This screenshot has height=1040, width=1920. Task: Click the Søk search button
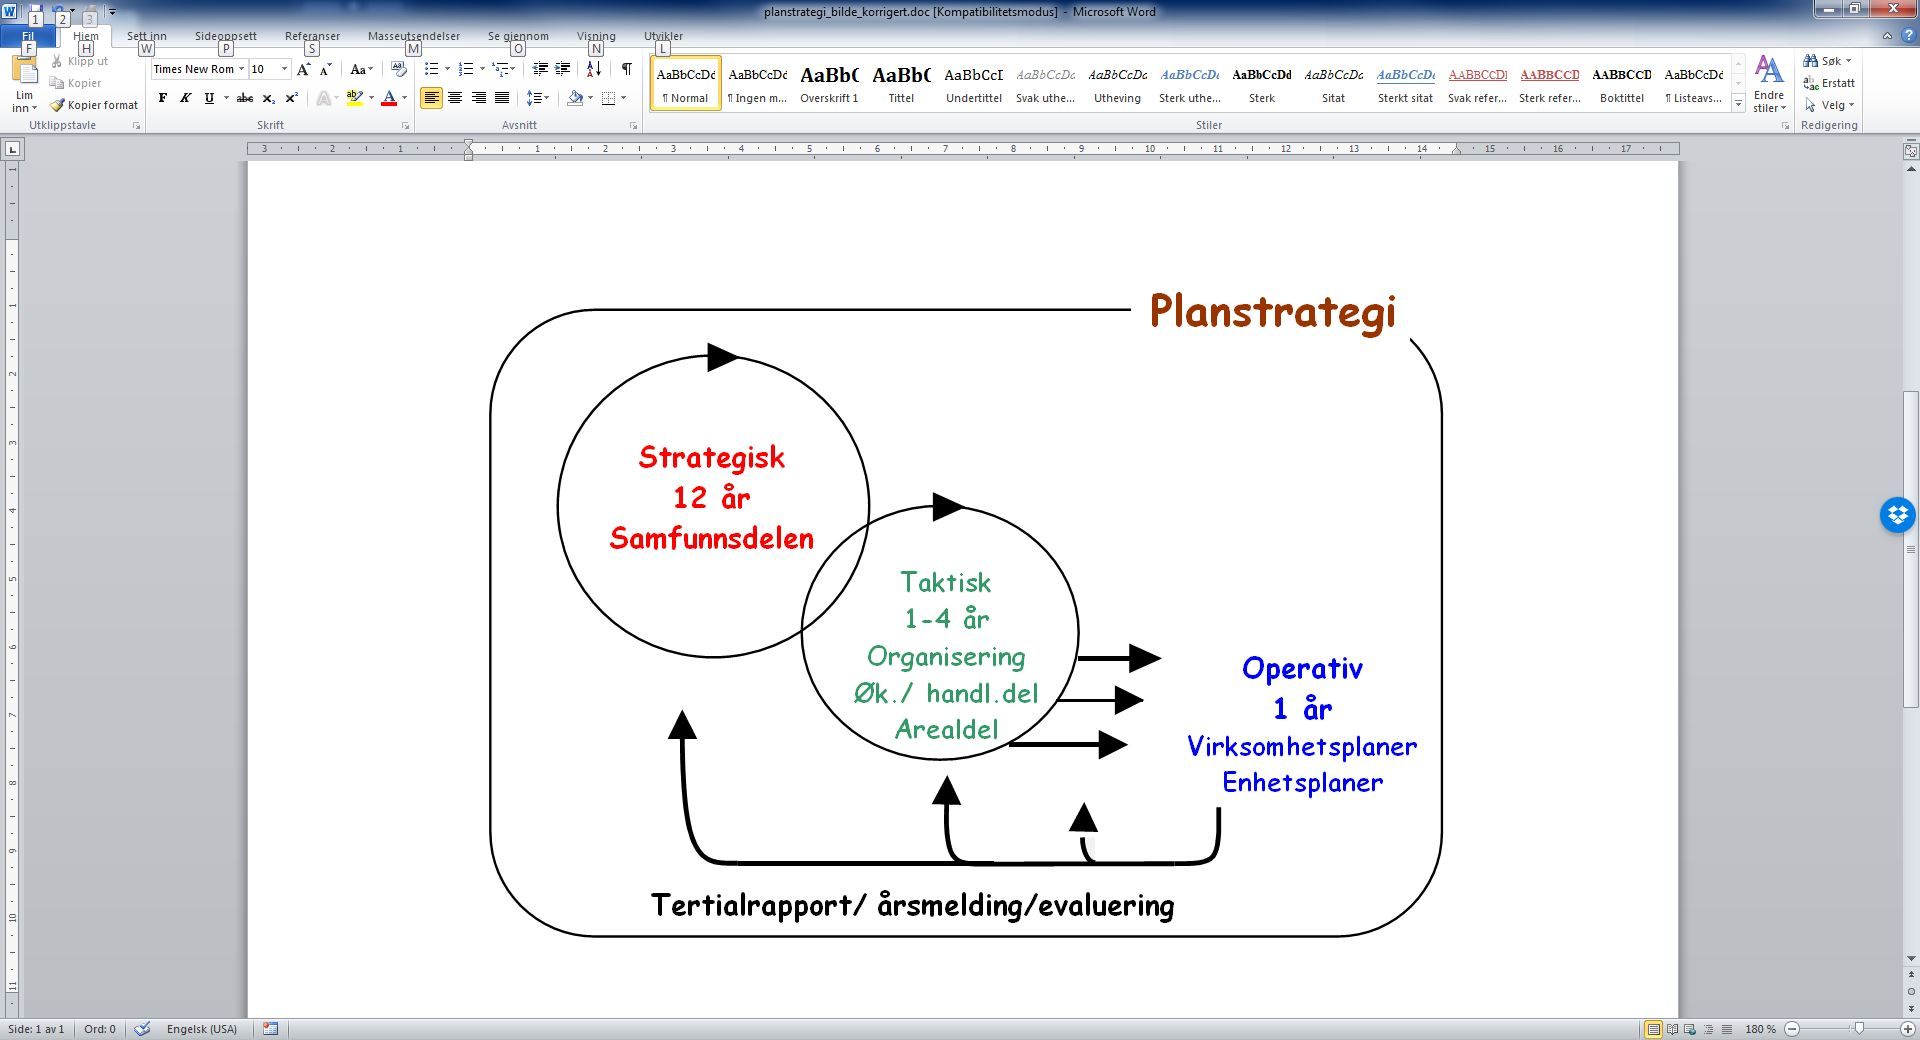[1827, 61]
